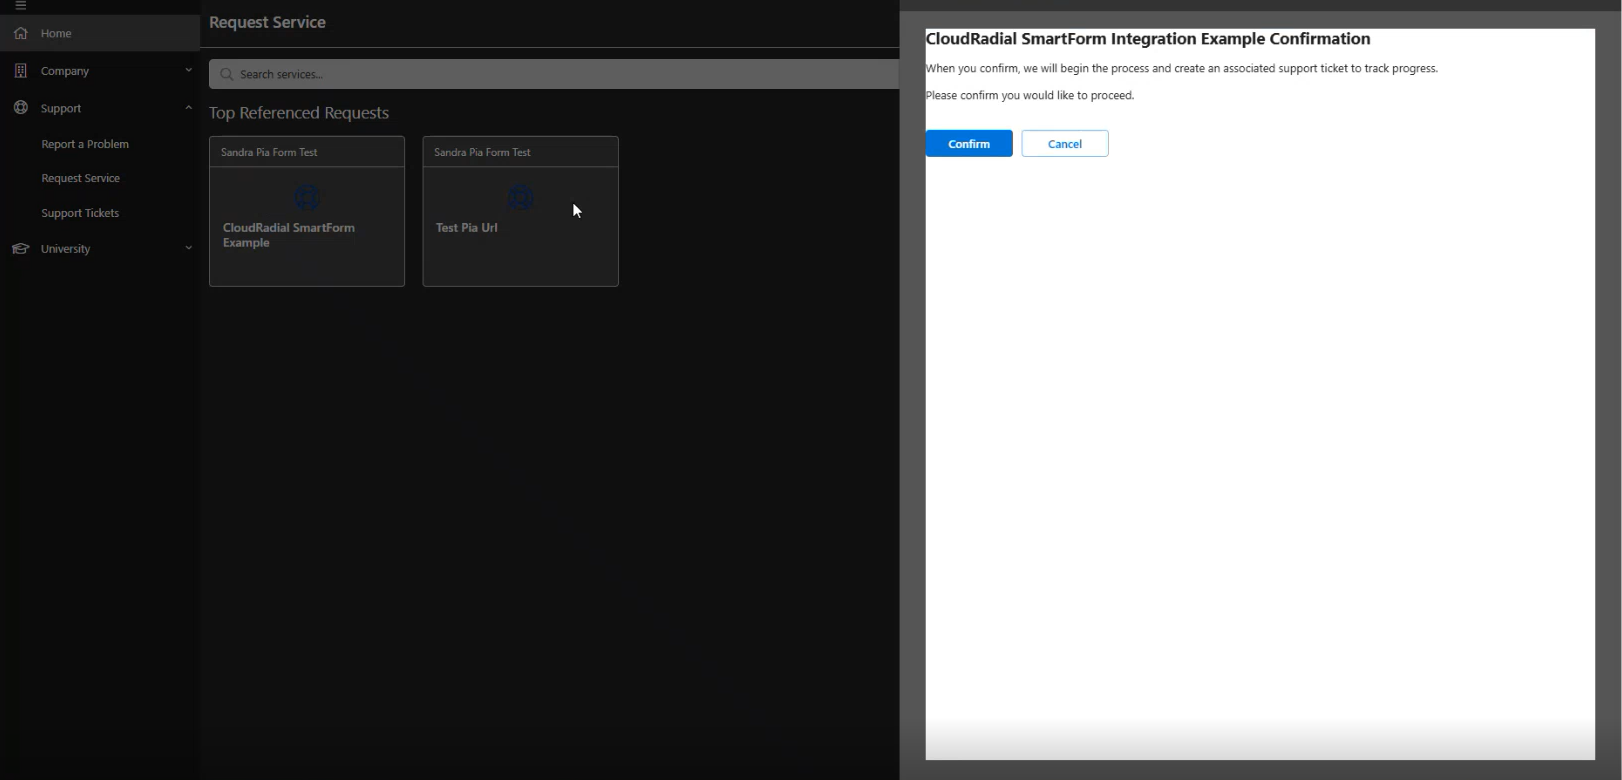This screenshot has width=1622, height=780.
Task: Open the CloudRadial SmartForm Example card
Action: tap(307, 211)
